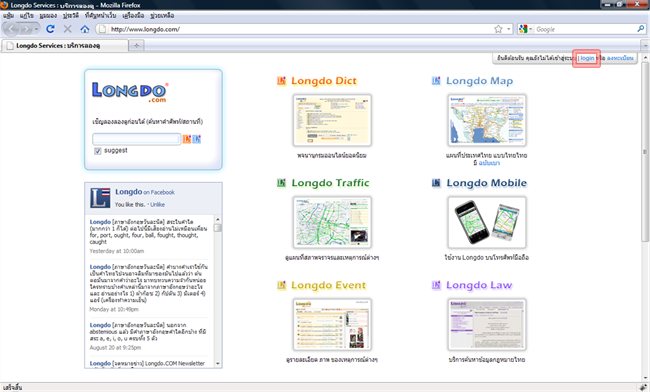Click the ลงทะเบียน register link
This screenshot has height=392, width=650.
[620, 58]
